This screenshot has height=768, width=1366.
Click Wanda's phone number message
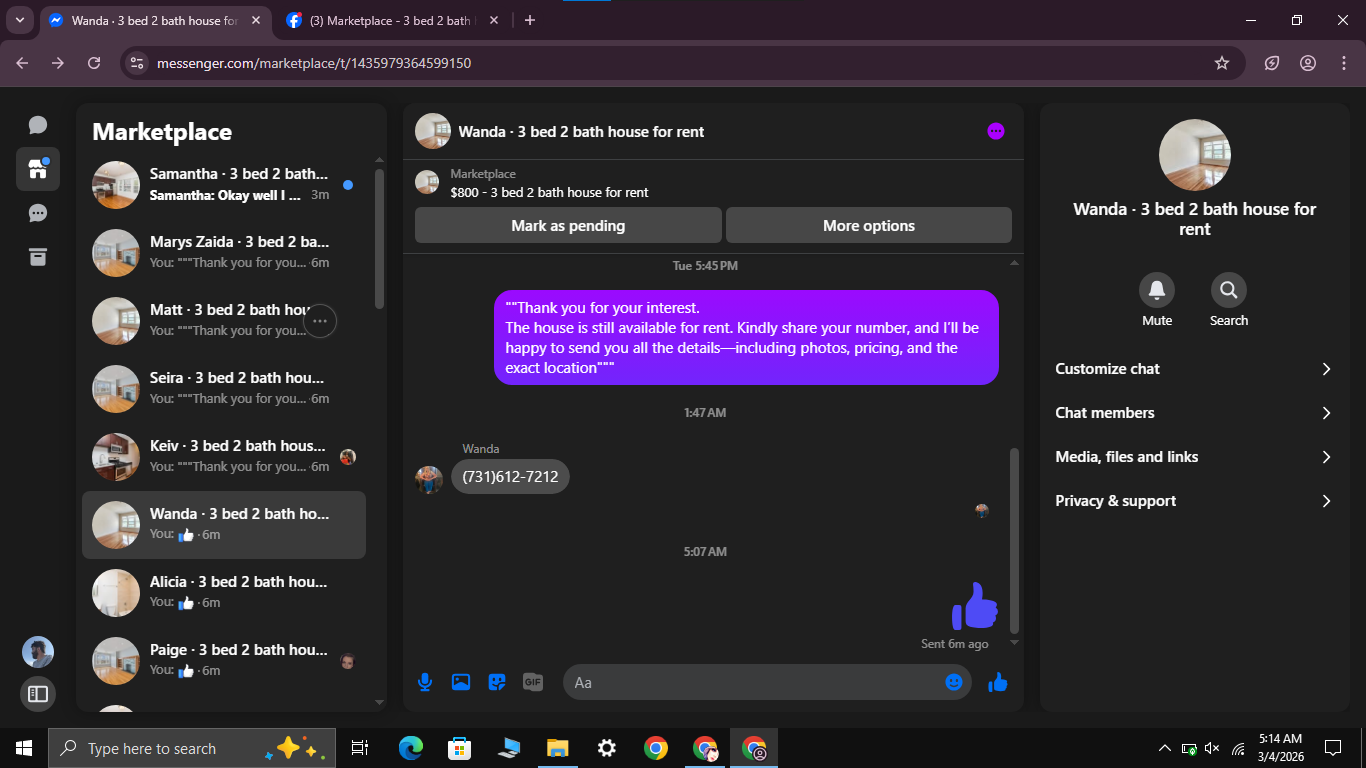510,477
